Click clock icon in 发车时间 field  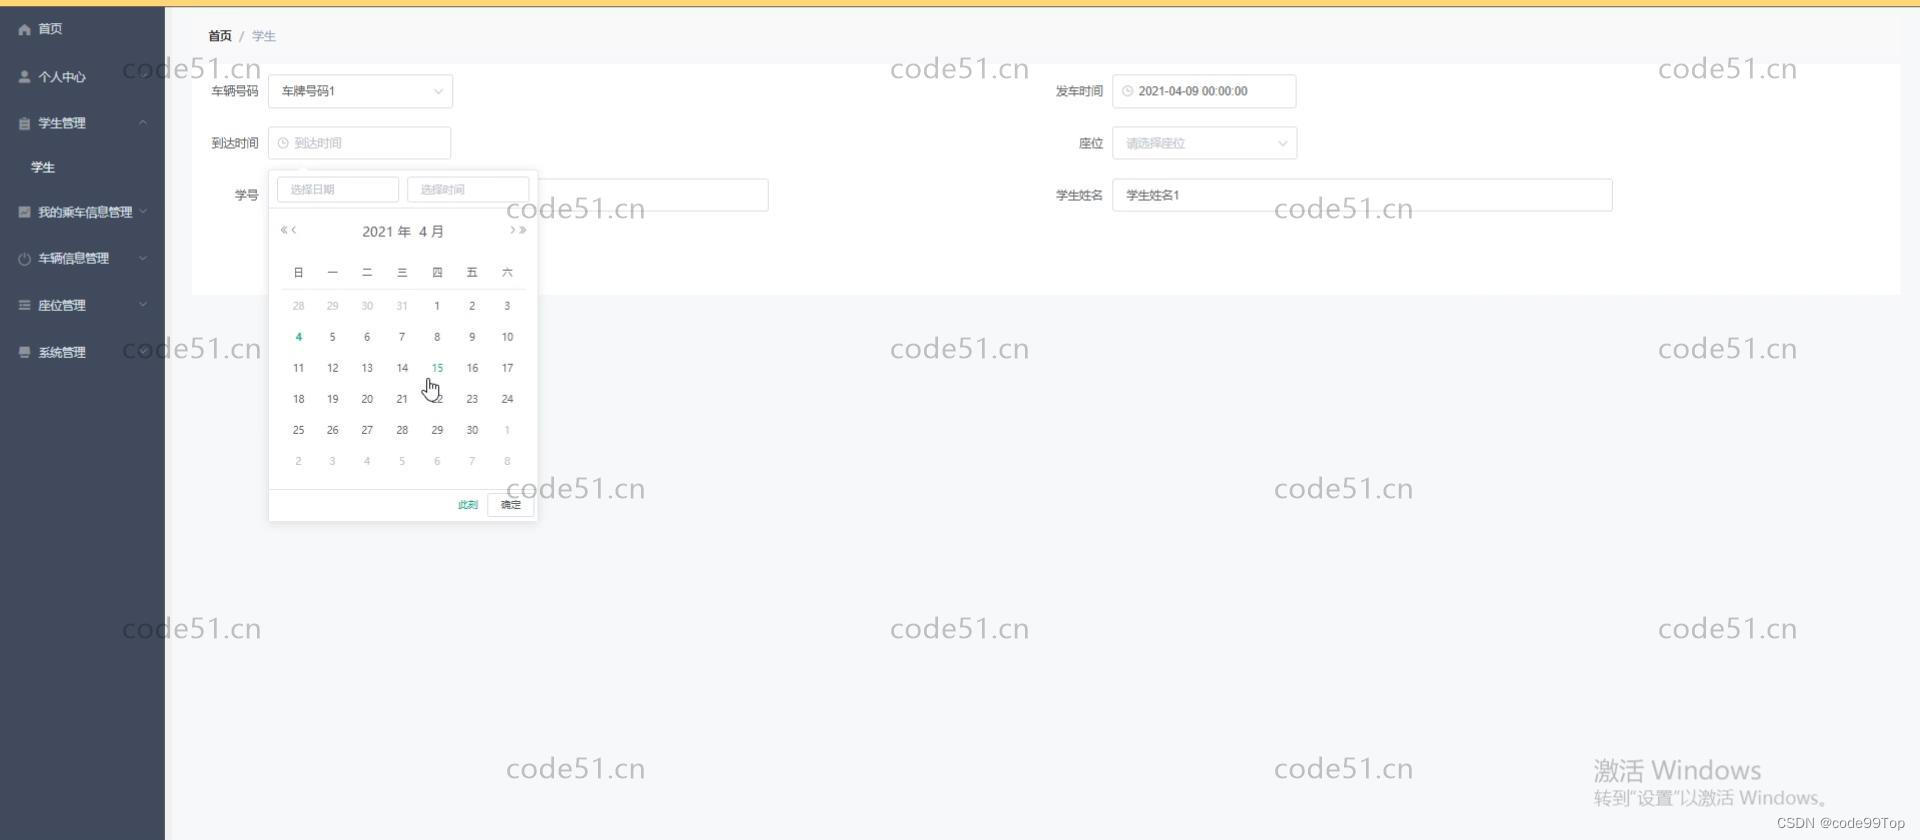pos(1127,91)
